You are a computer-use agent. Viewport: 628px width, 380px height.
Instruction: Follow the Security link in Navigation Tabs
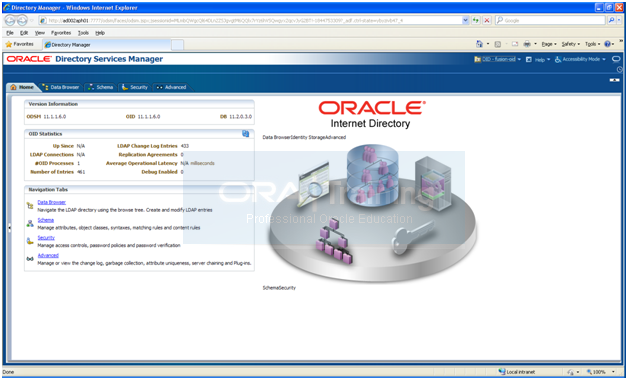(46, 237)
